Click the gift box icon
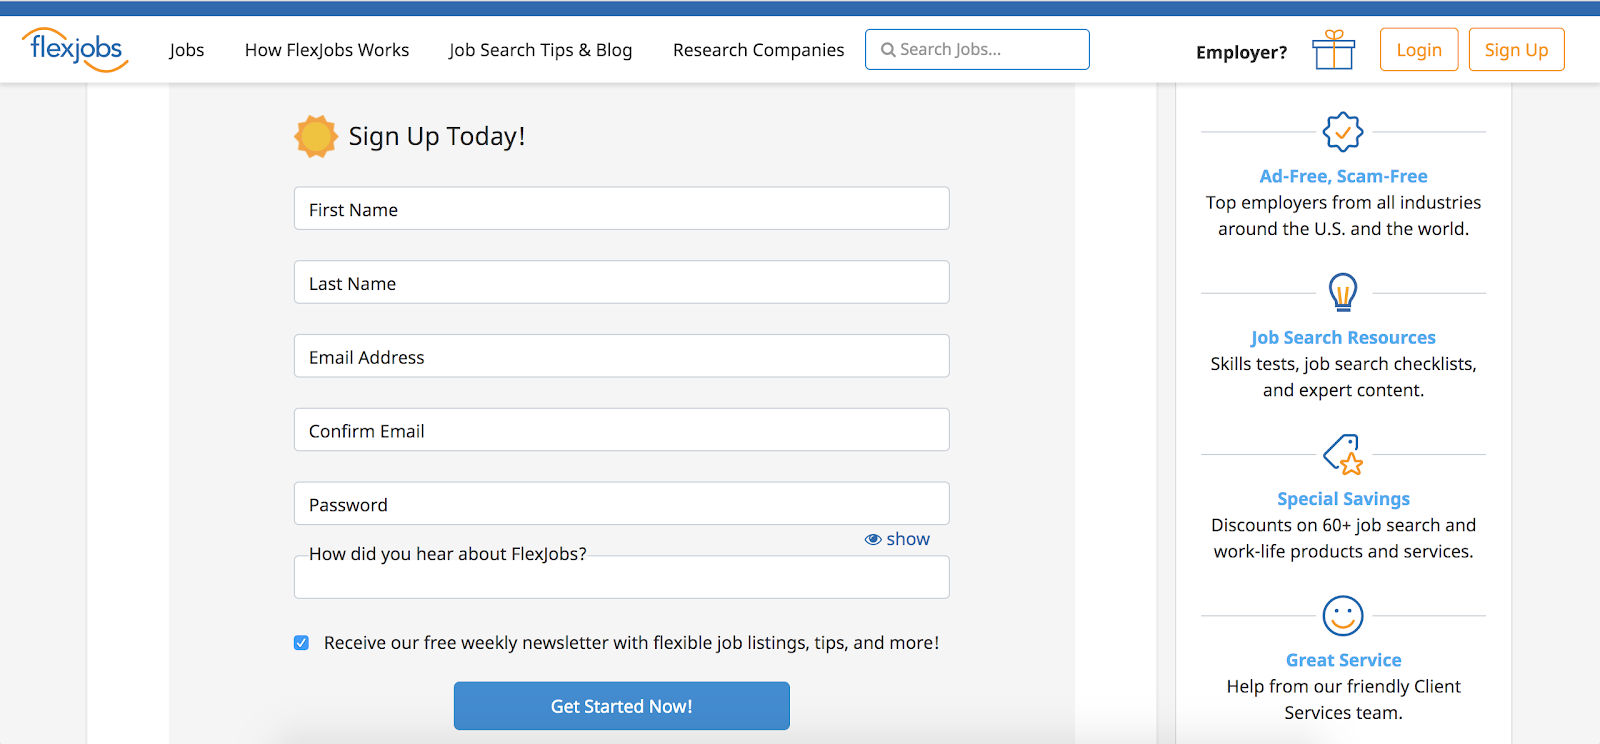This screenshot has height=744, width=1600. tap(1333, 50)
